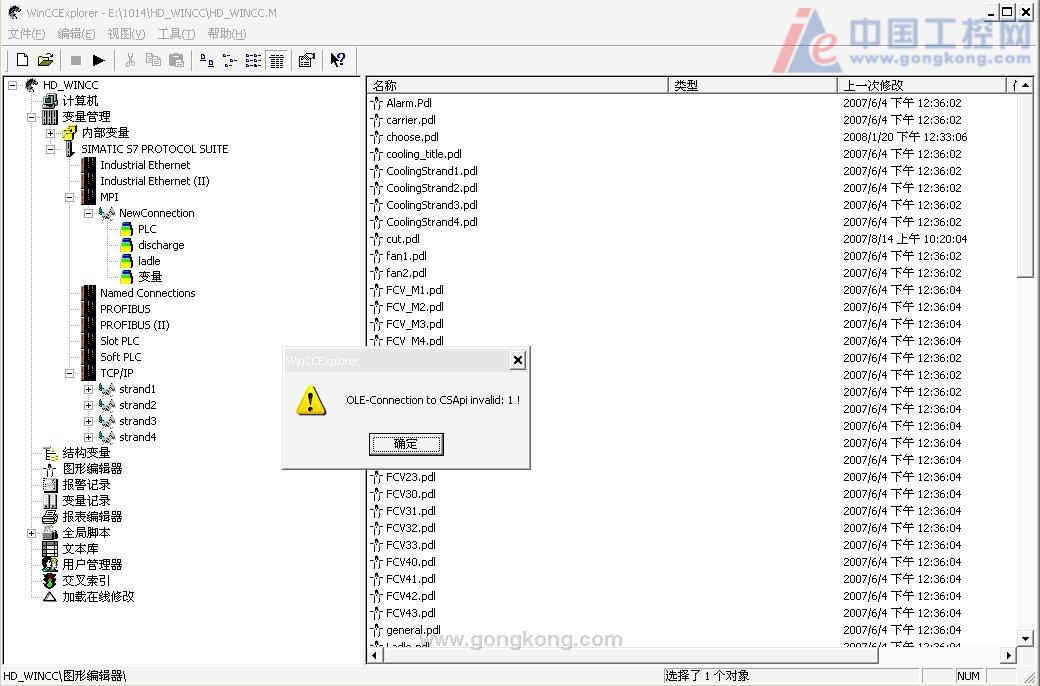Select the cut.pdl file
This screenshot has width=1040, height=686.
(x=403, y=239)
